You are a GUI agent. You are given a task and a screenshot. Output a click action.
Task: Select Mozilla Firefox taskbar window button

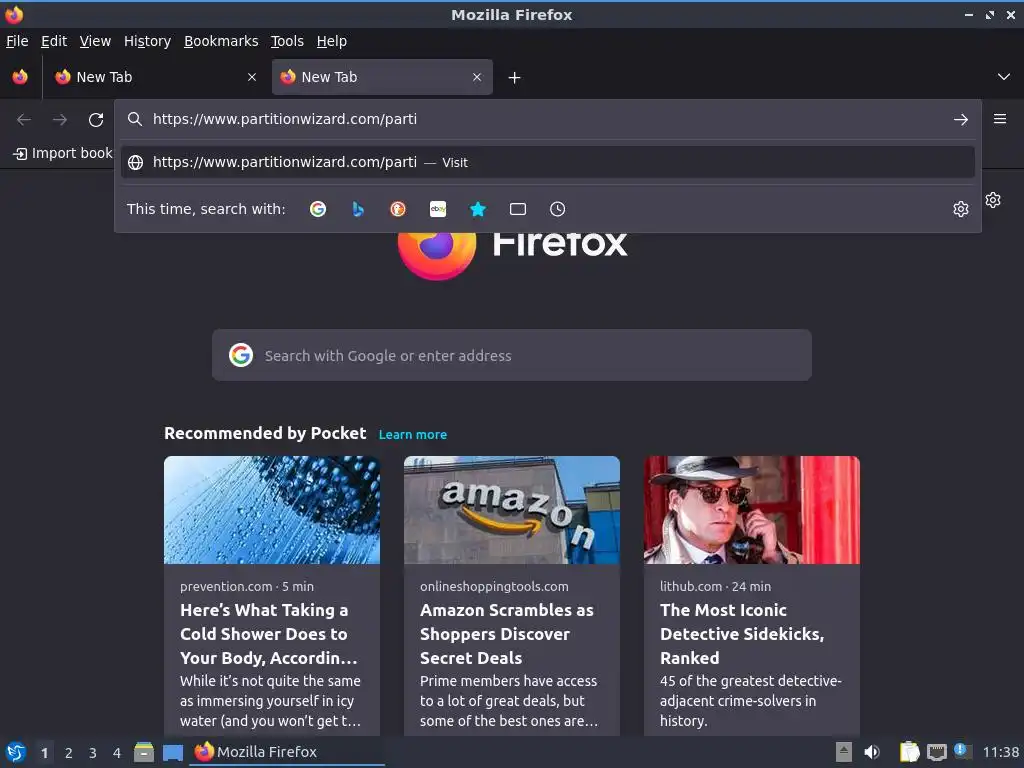coord(287,752)
